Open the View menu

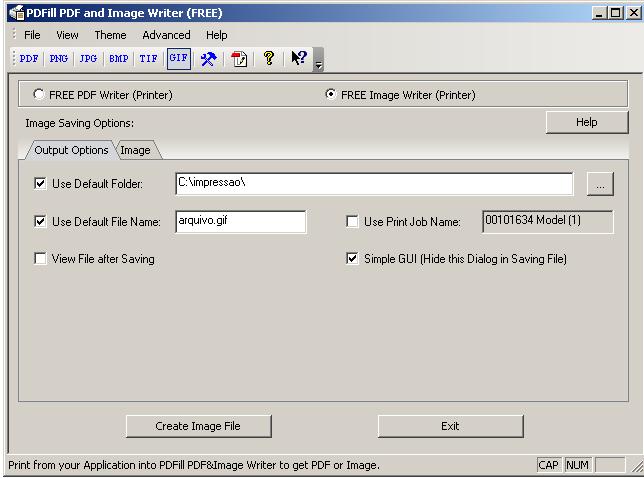67,35
